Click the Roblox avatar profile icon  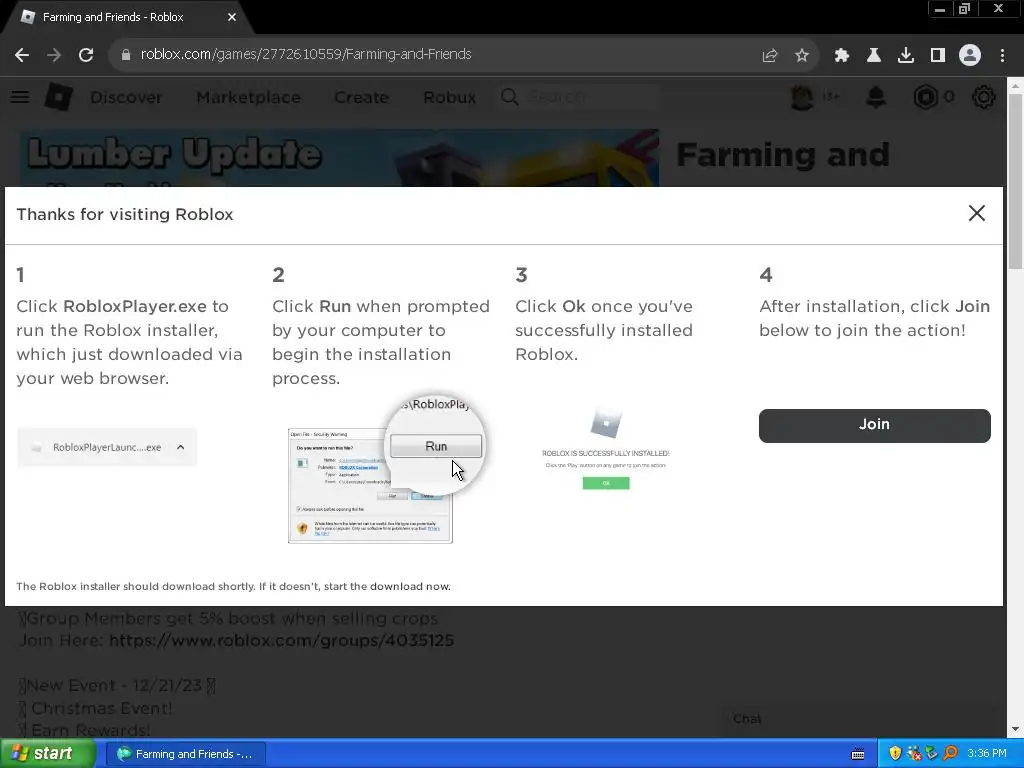[x=802, y=97]
